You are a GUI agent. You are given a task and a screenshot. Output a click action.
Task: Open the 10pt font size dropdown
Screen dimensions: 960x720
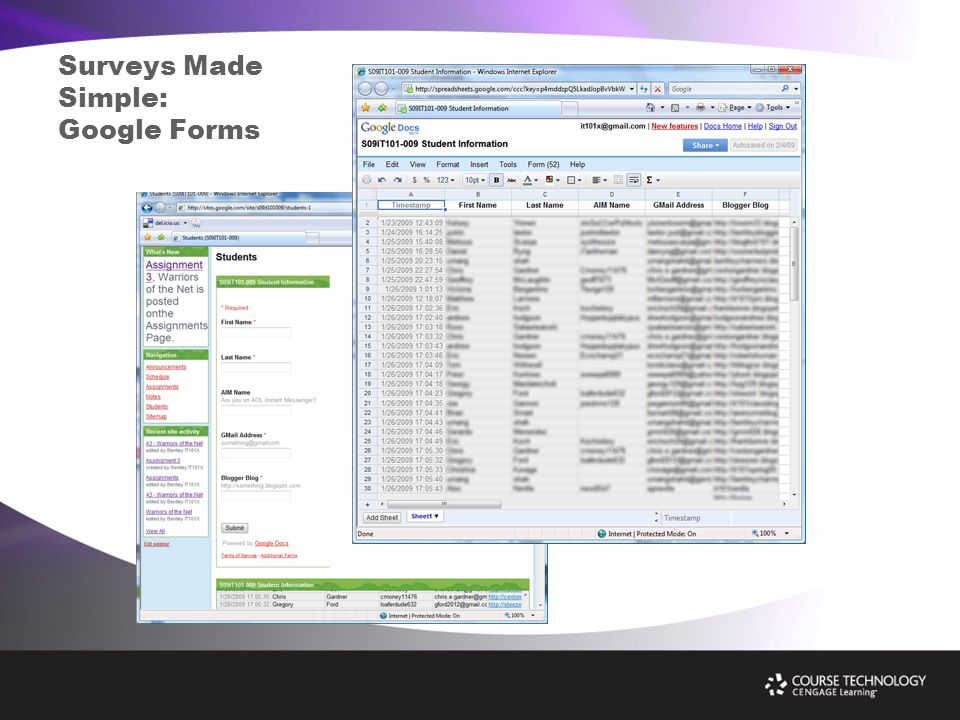coord(474,180)
